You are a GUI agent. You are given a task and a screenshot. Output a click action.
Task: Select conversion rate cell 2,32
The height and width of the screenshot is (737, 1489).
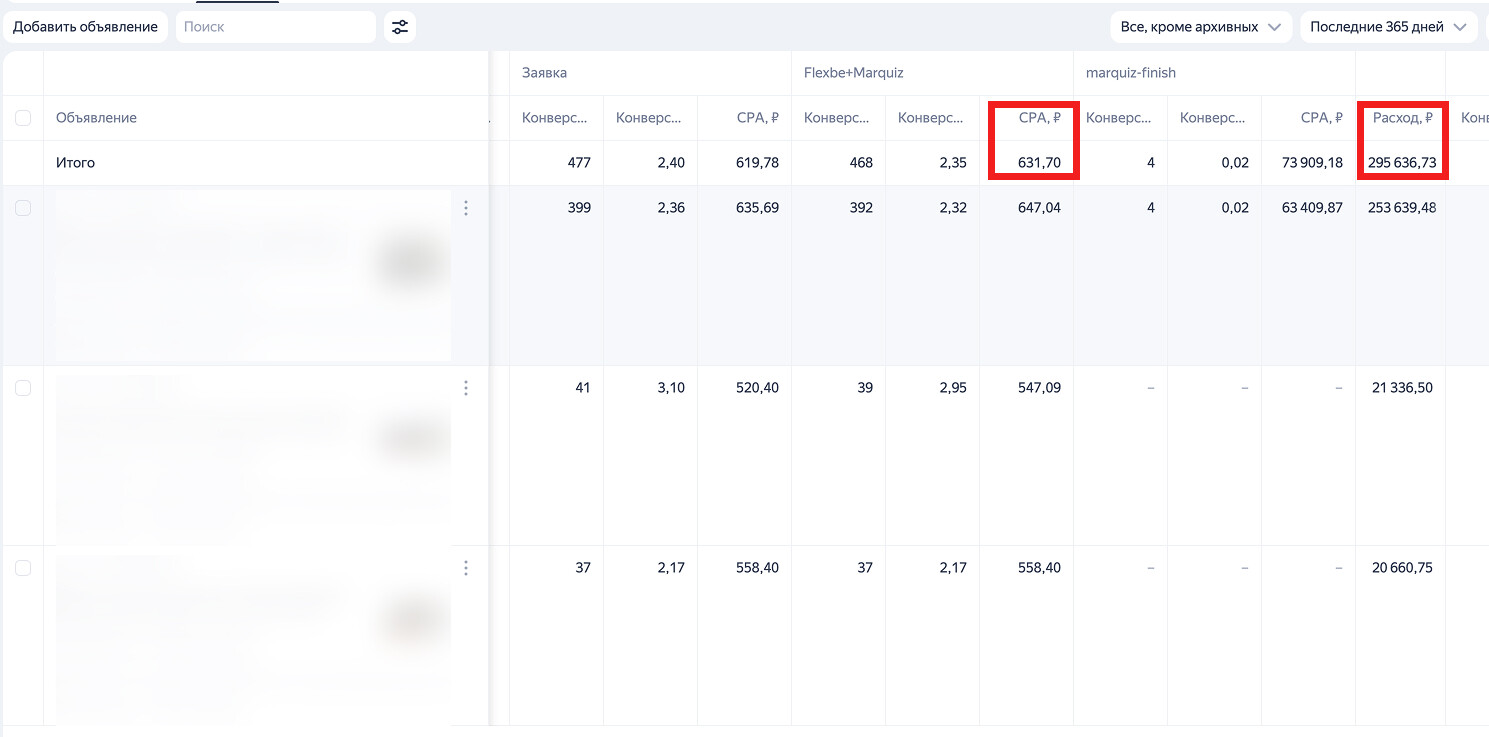point(953,208)
